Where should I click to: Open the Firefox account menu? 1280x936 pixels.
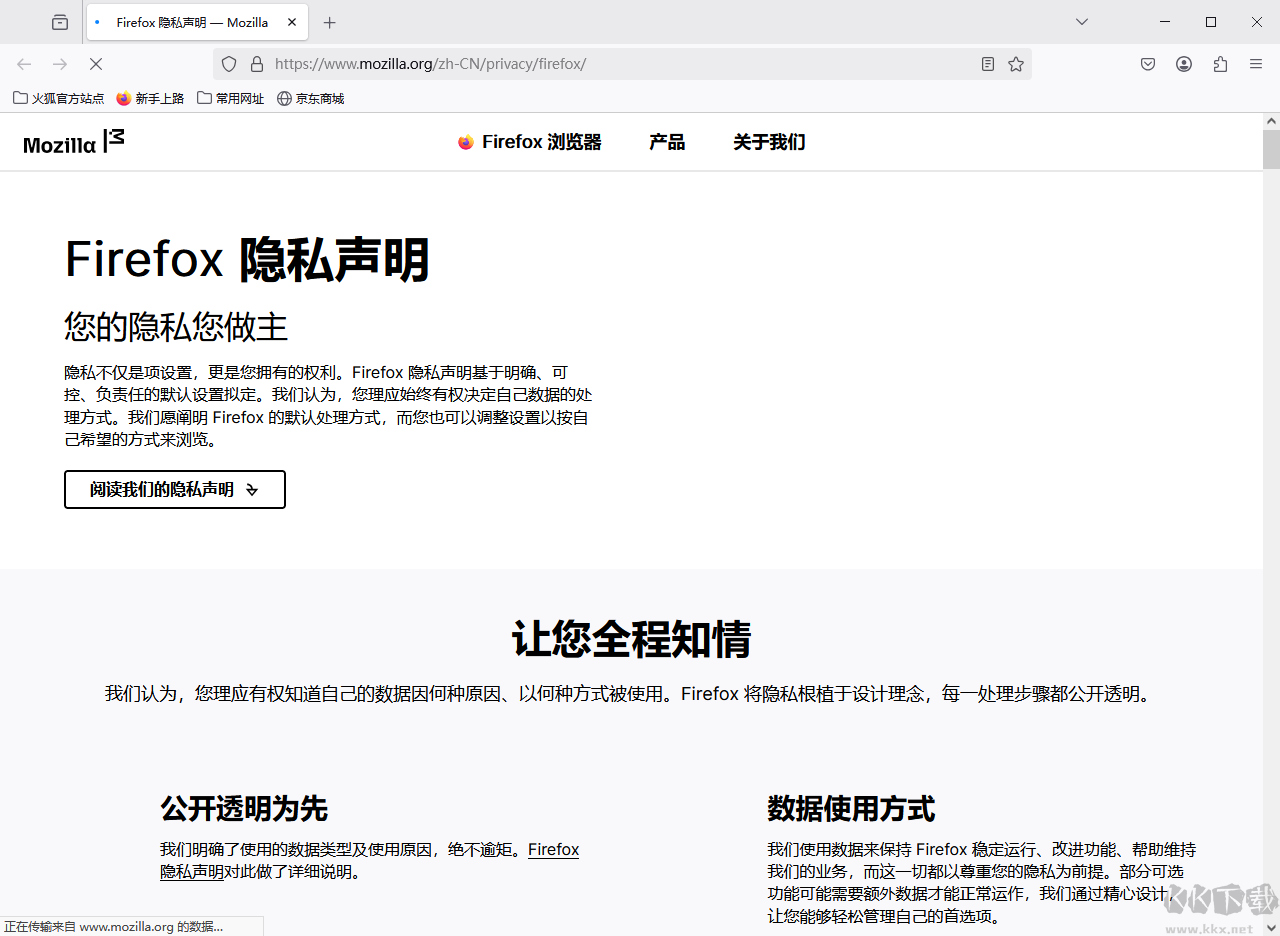pyautogui.click(x=1184, y=64)
